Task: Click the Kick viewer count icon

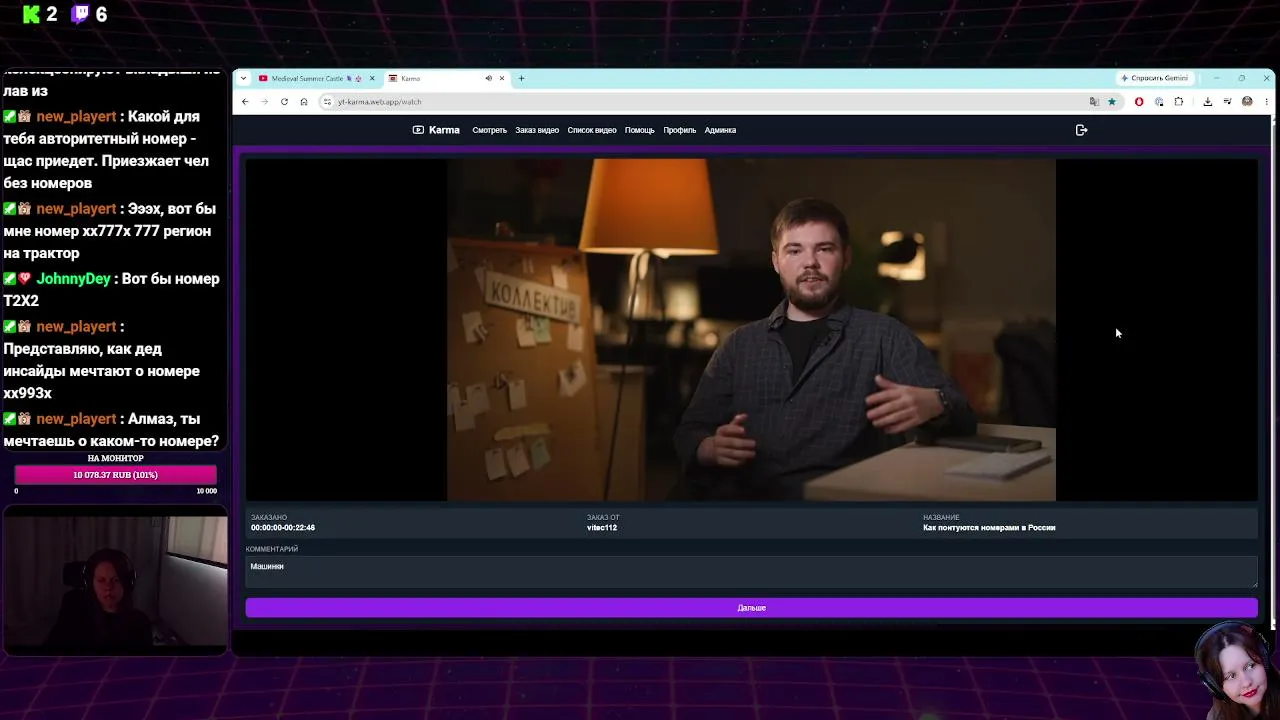Action: 32,14
